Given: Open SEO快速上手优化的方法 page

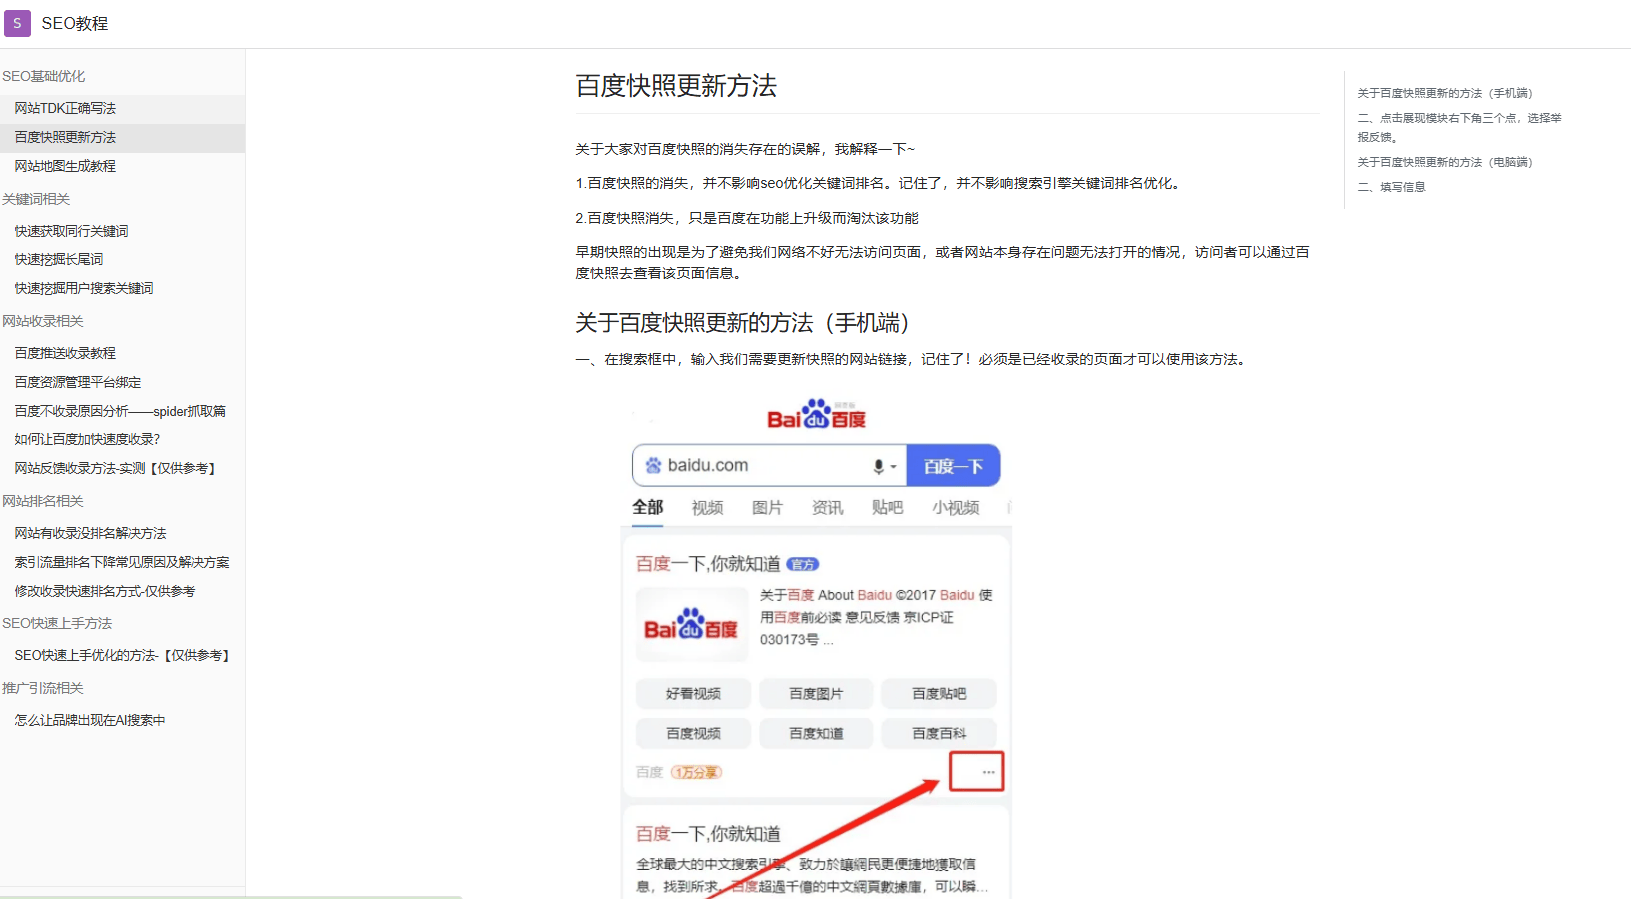Looking at the screenshot, I should [123, 655].
